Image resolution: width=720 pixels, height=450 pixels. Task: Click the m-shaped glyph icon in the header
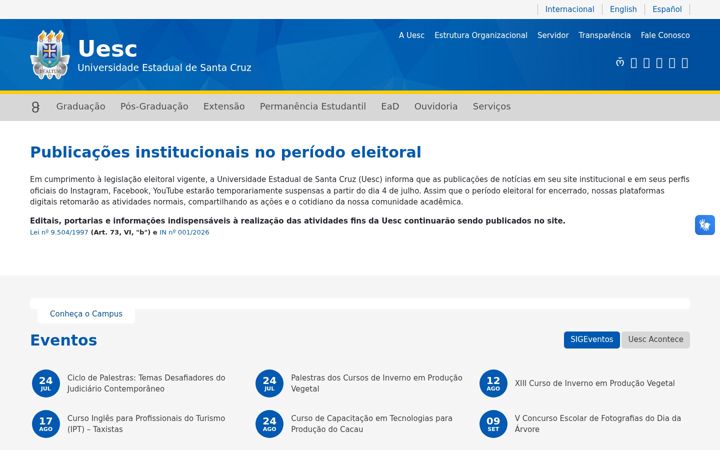point(620,62)
